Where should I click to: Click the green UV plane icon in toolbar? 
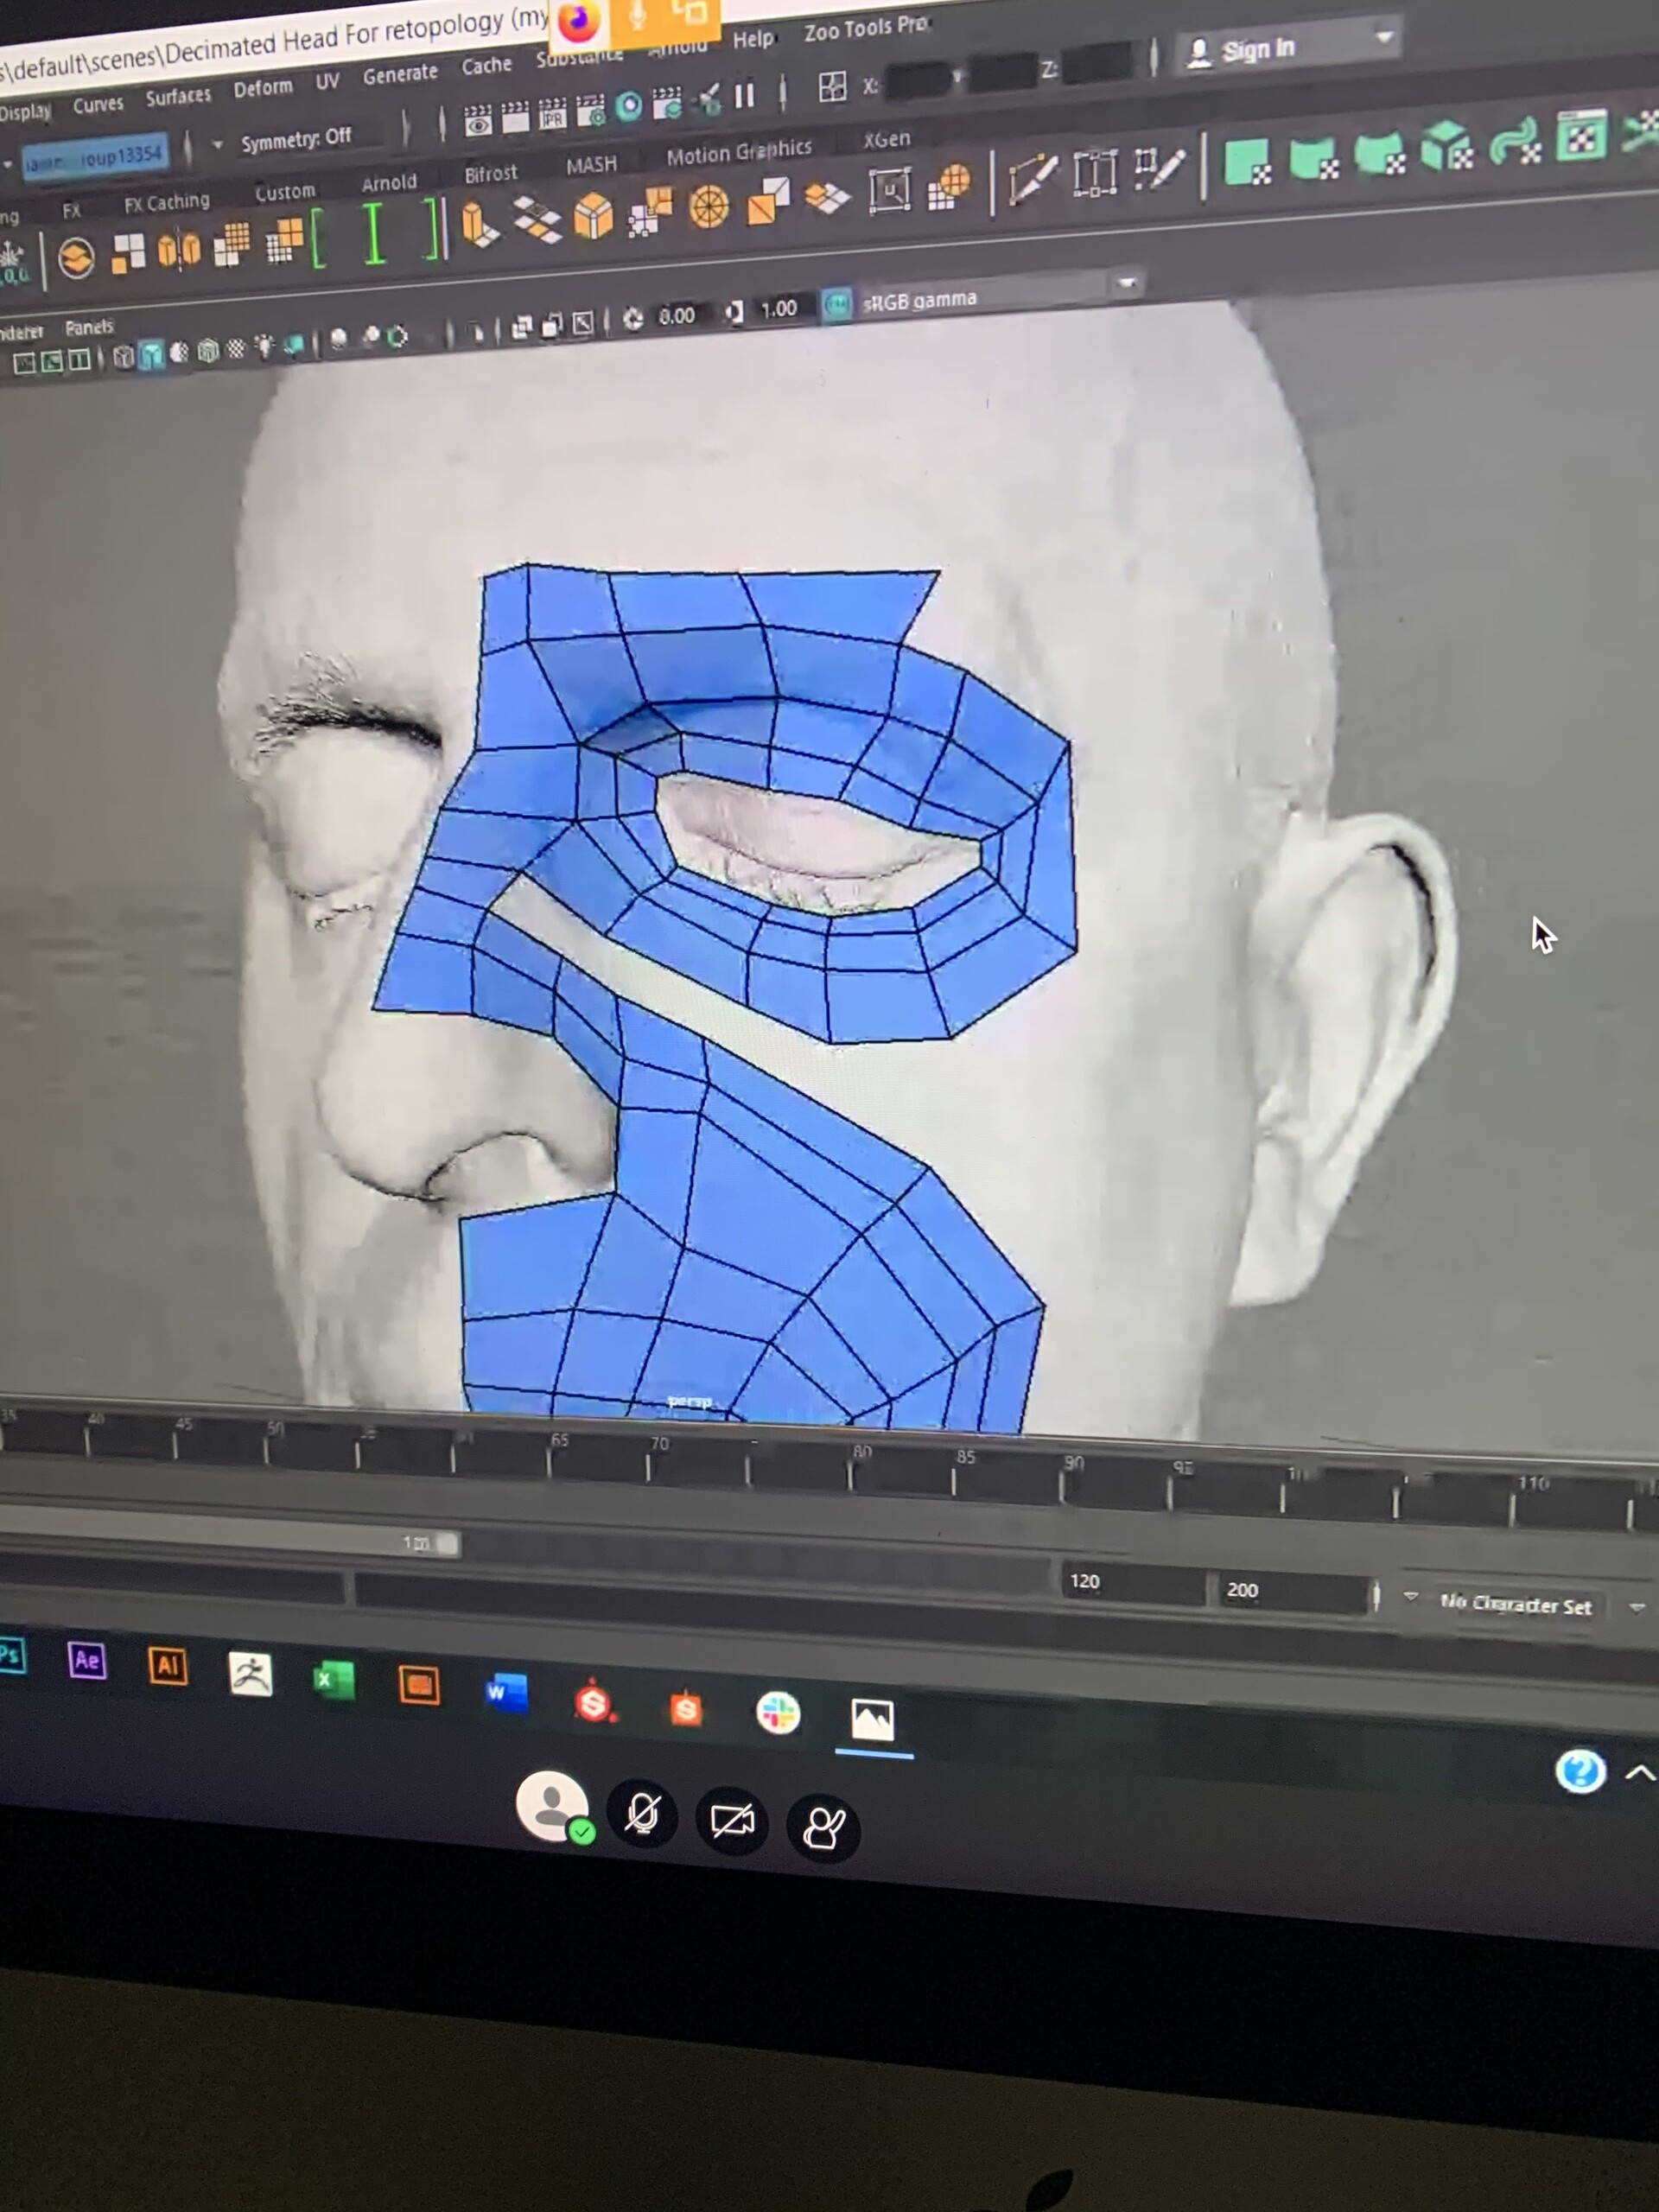[x=1247, y=159]
